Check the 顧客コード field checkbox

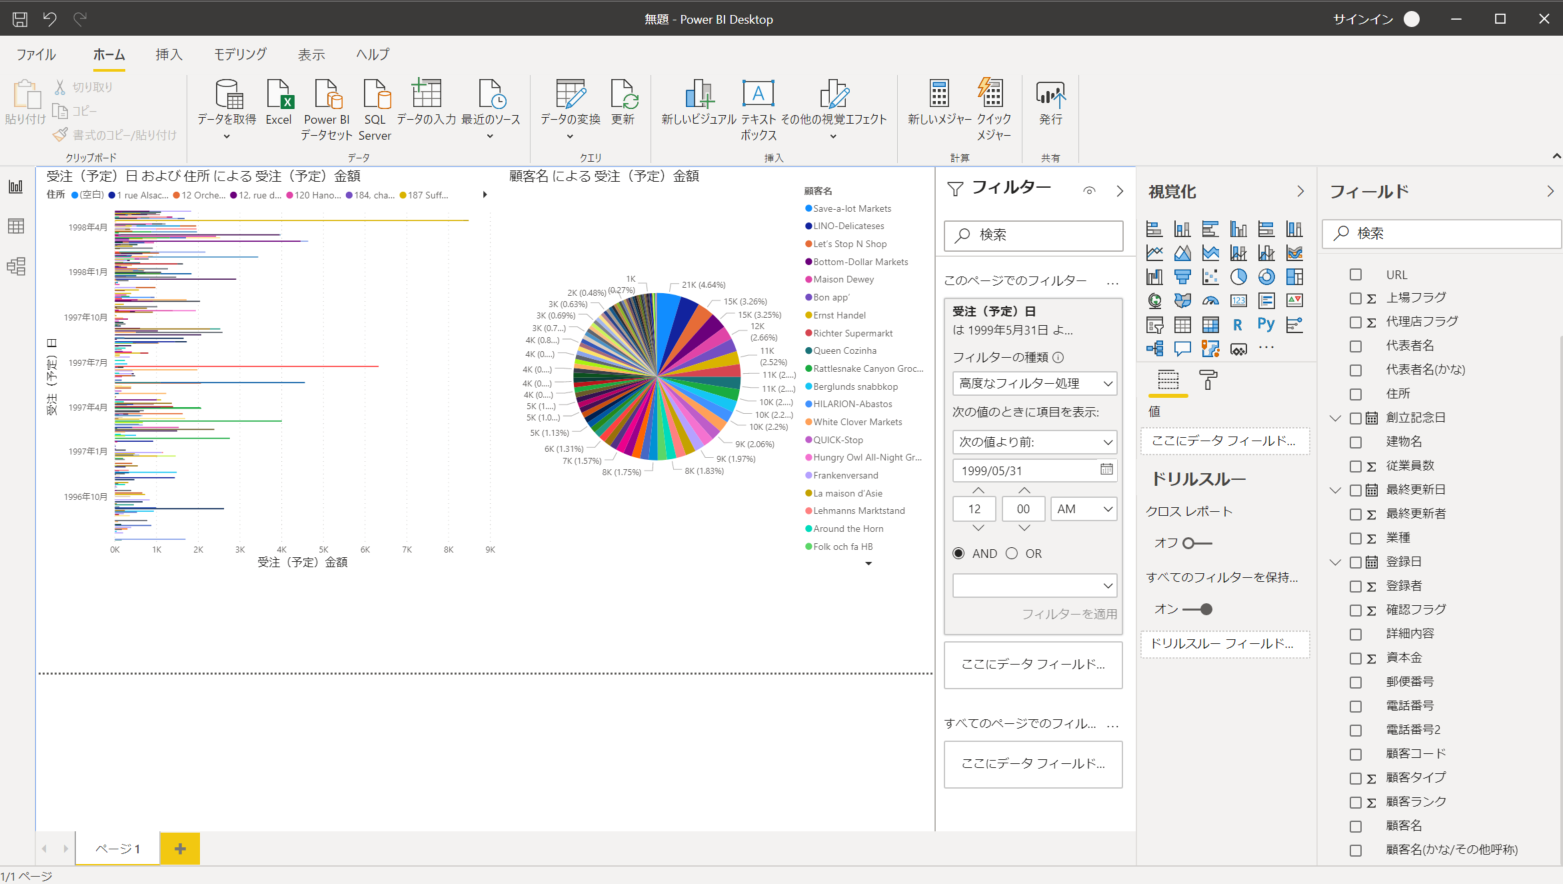point(1356,754)
